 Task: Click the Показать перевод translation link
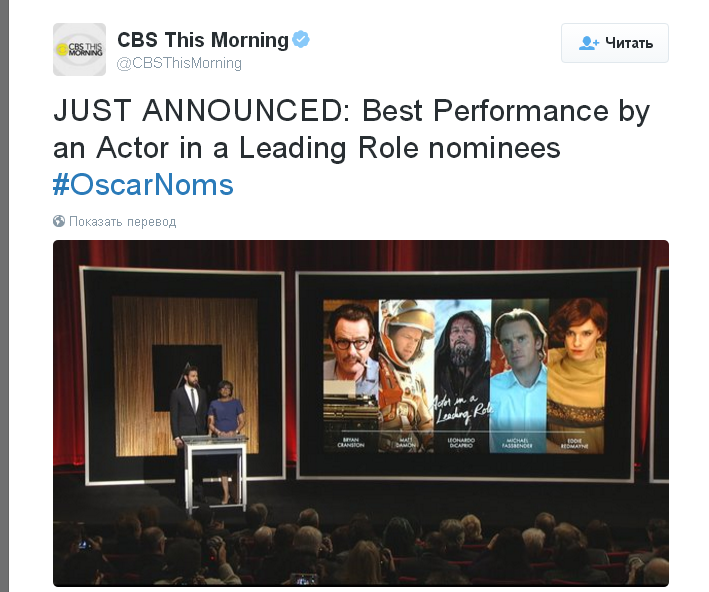pyautogui.click(x=122, y=221)
